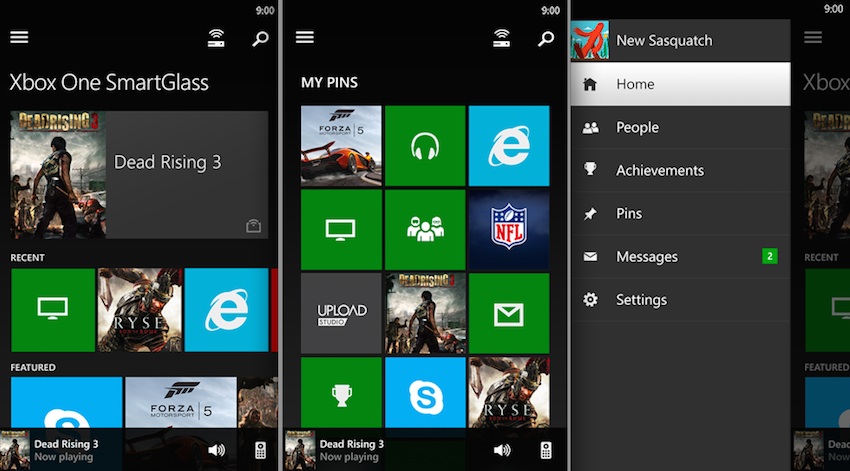Open Internet Explorer tile in Recent section
This screenshot has width=850, height=471.
[x=227, y=310]
